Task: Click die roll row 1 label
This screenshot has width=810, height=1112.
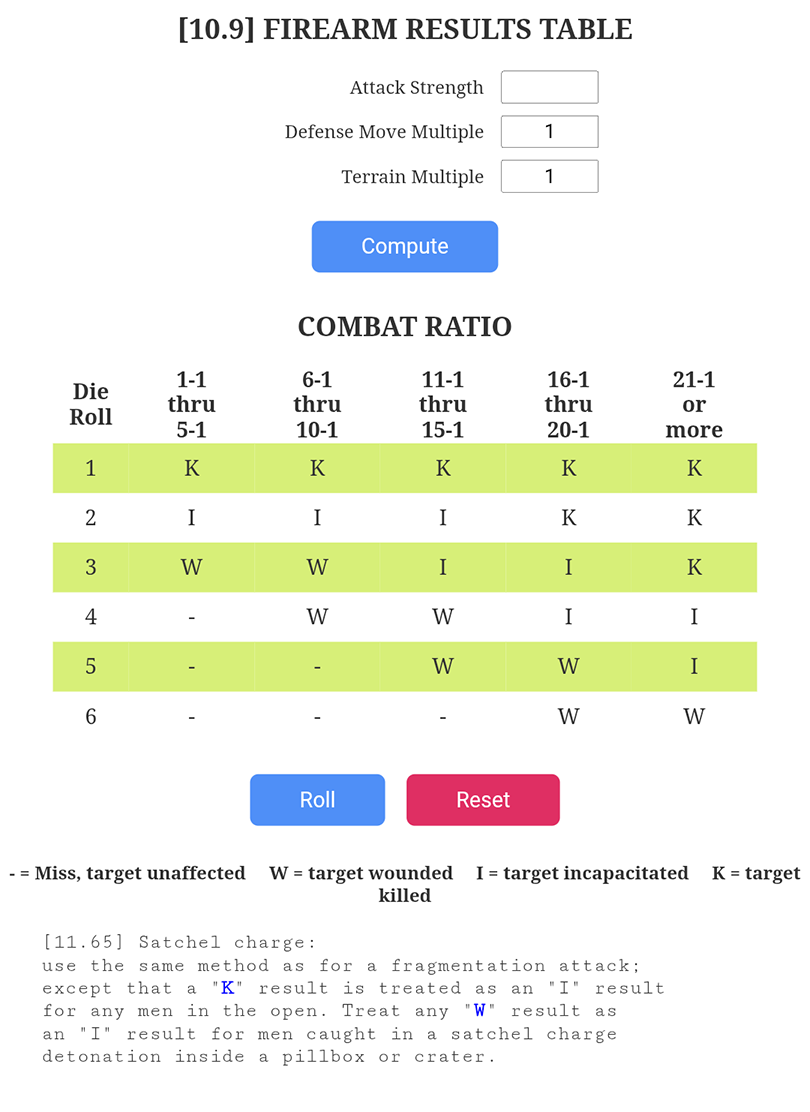Action: coord(91,468)
